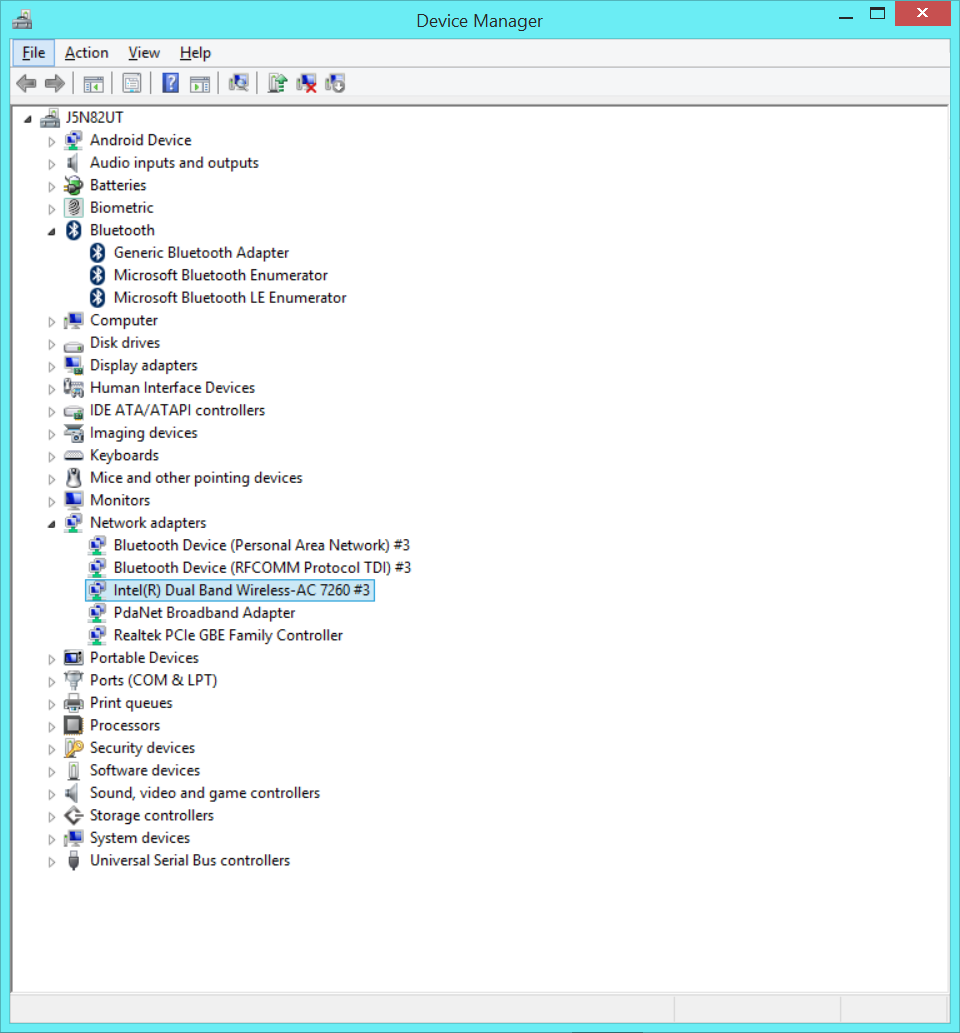Click the Universal Serial Bus plug icon

[x=74, y=860]
